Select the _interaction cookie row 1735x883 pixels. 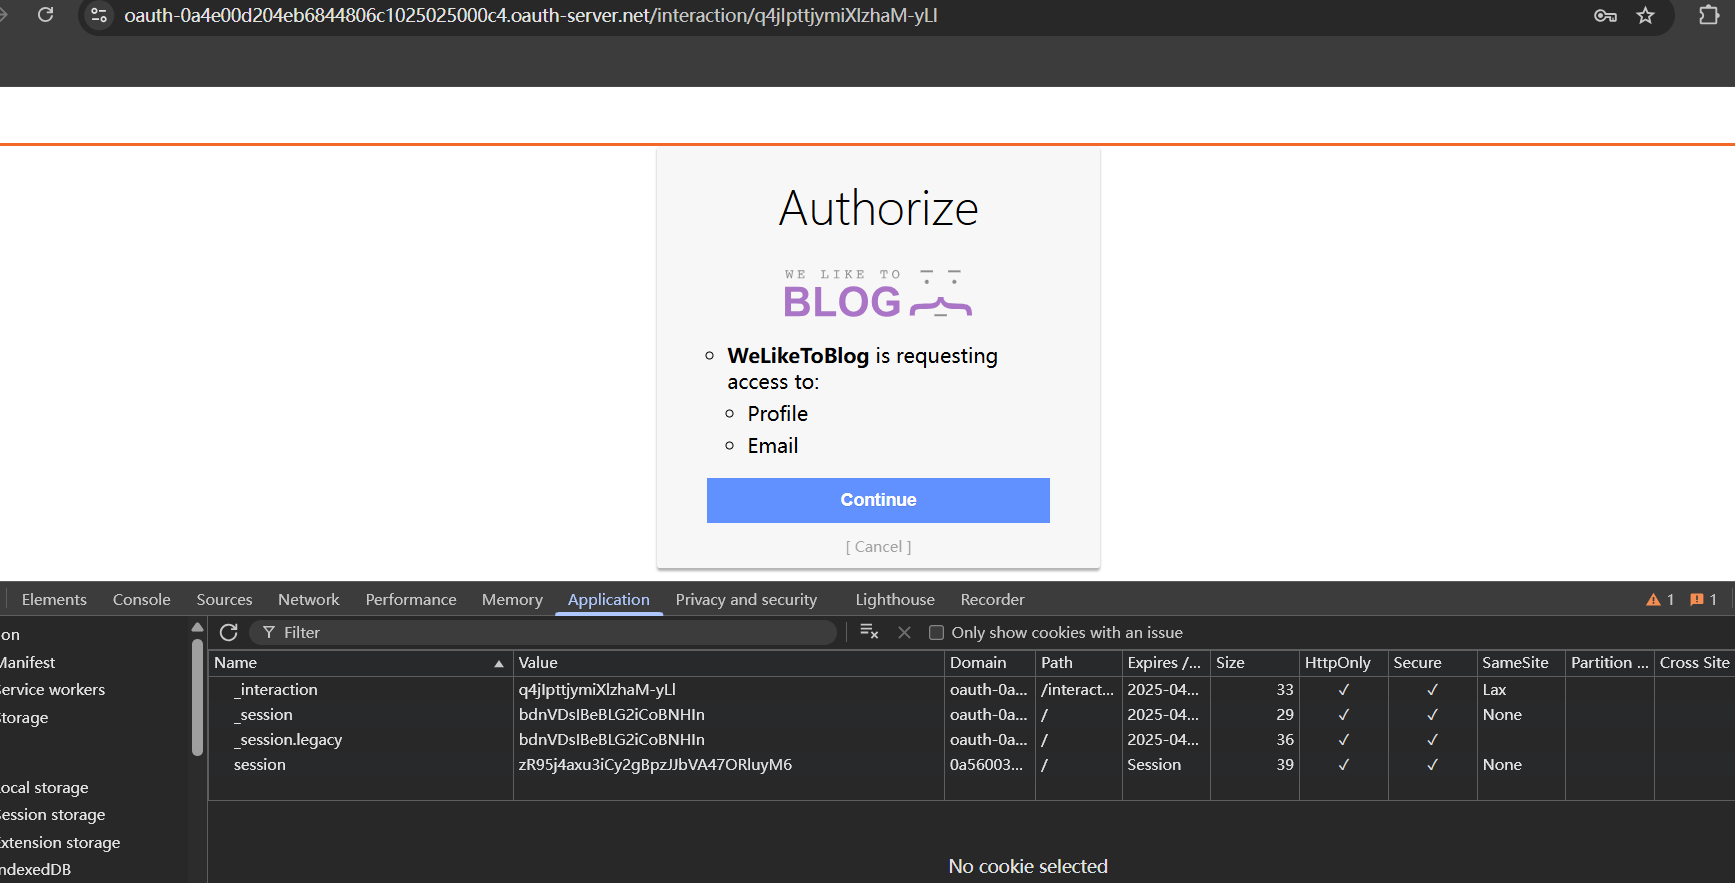click(971, 690)
